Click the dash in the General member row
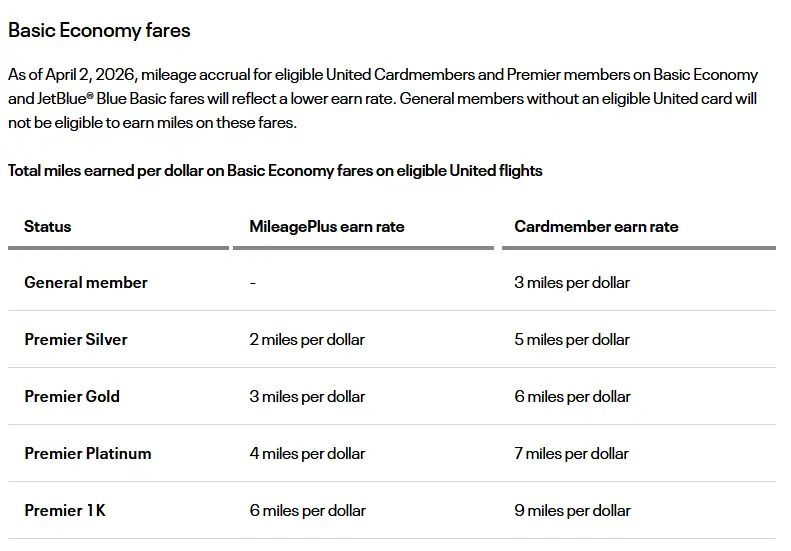The image size is (791, 551). coord(253,283)
